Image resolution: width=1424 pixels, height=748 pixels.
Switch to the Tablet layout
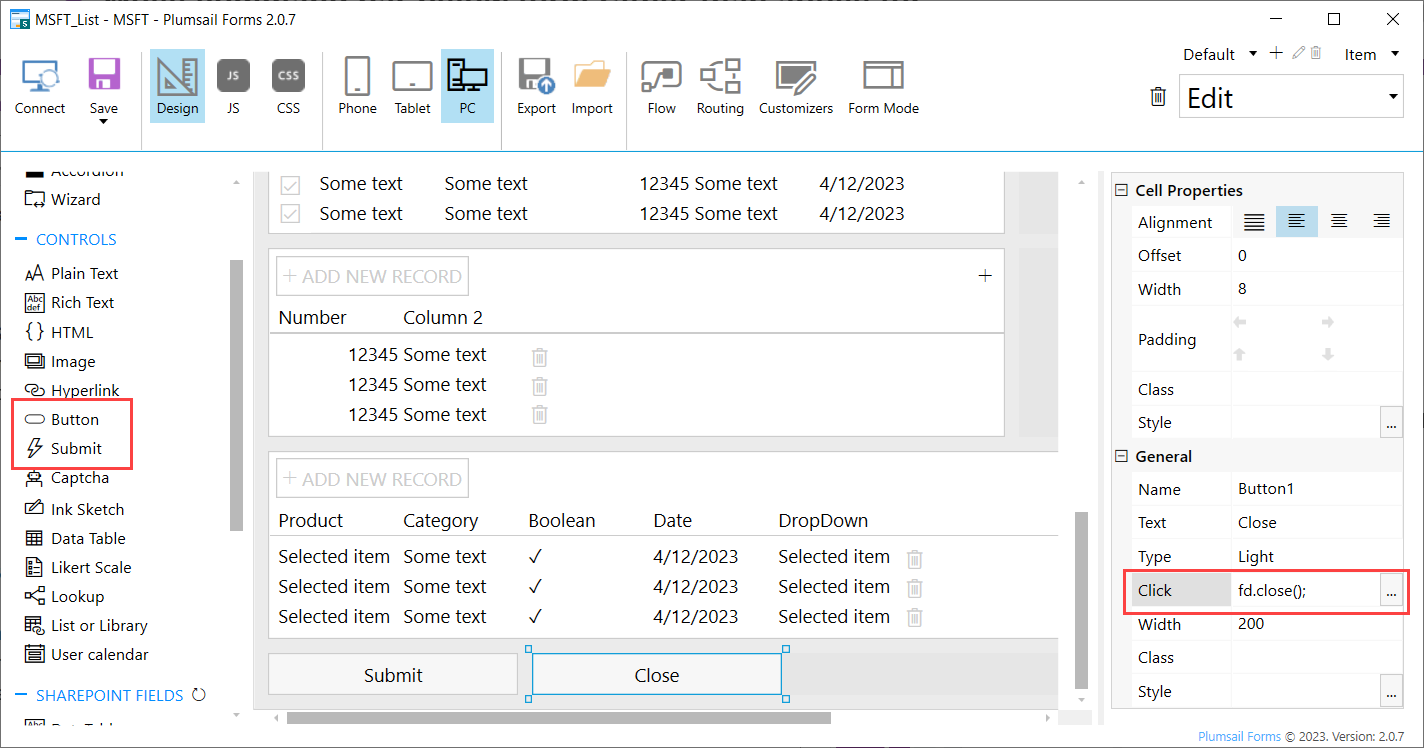point(412,86)
